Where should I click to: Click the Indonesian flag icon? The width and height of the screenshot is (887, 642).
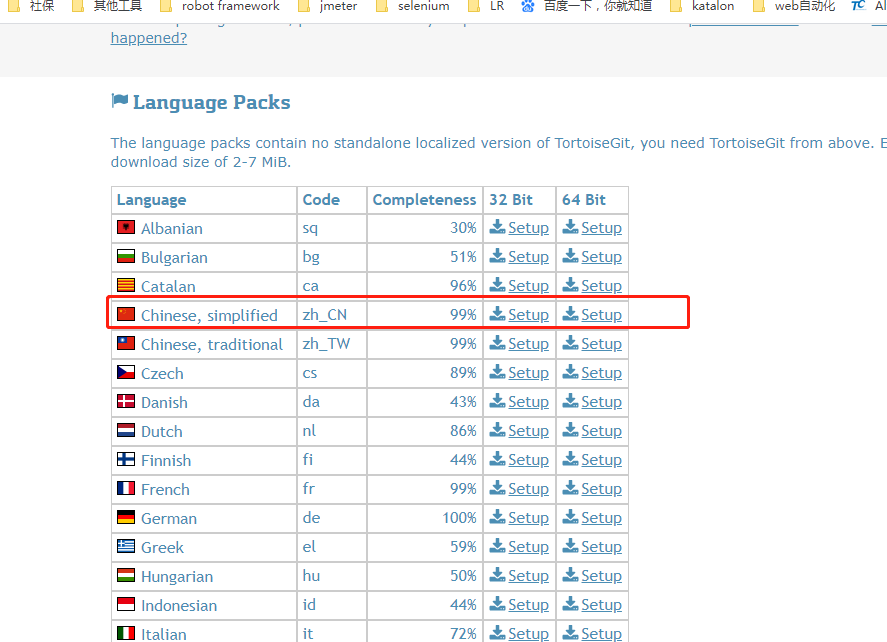(x=126, y=604)
